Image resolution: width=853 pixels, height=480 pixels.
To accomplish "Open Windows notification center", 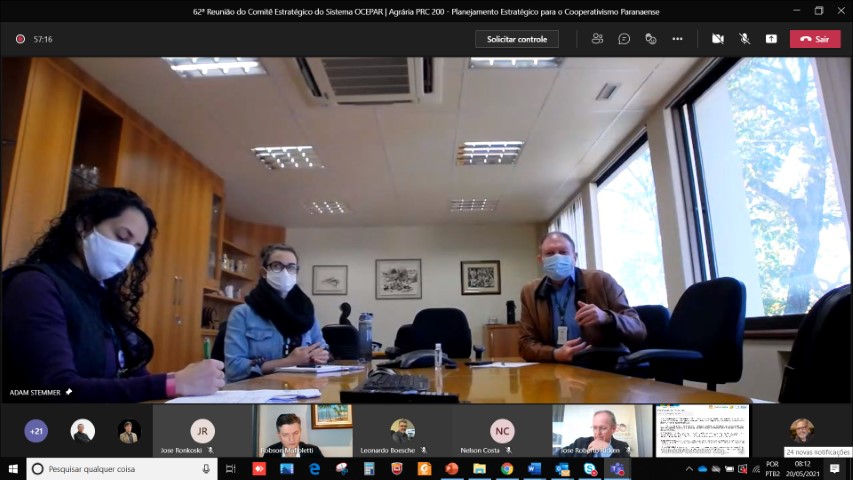I will pyautogui.click(x=835, y=469).
